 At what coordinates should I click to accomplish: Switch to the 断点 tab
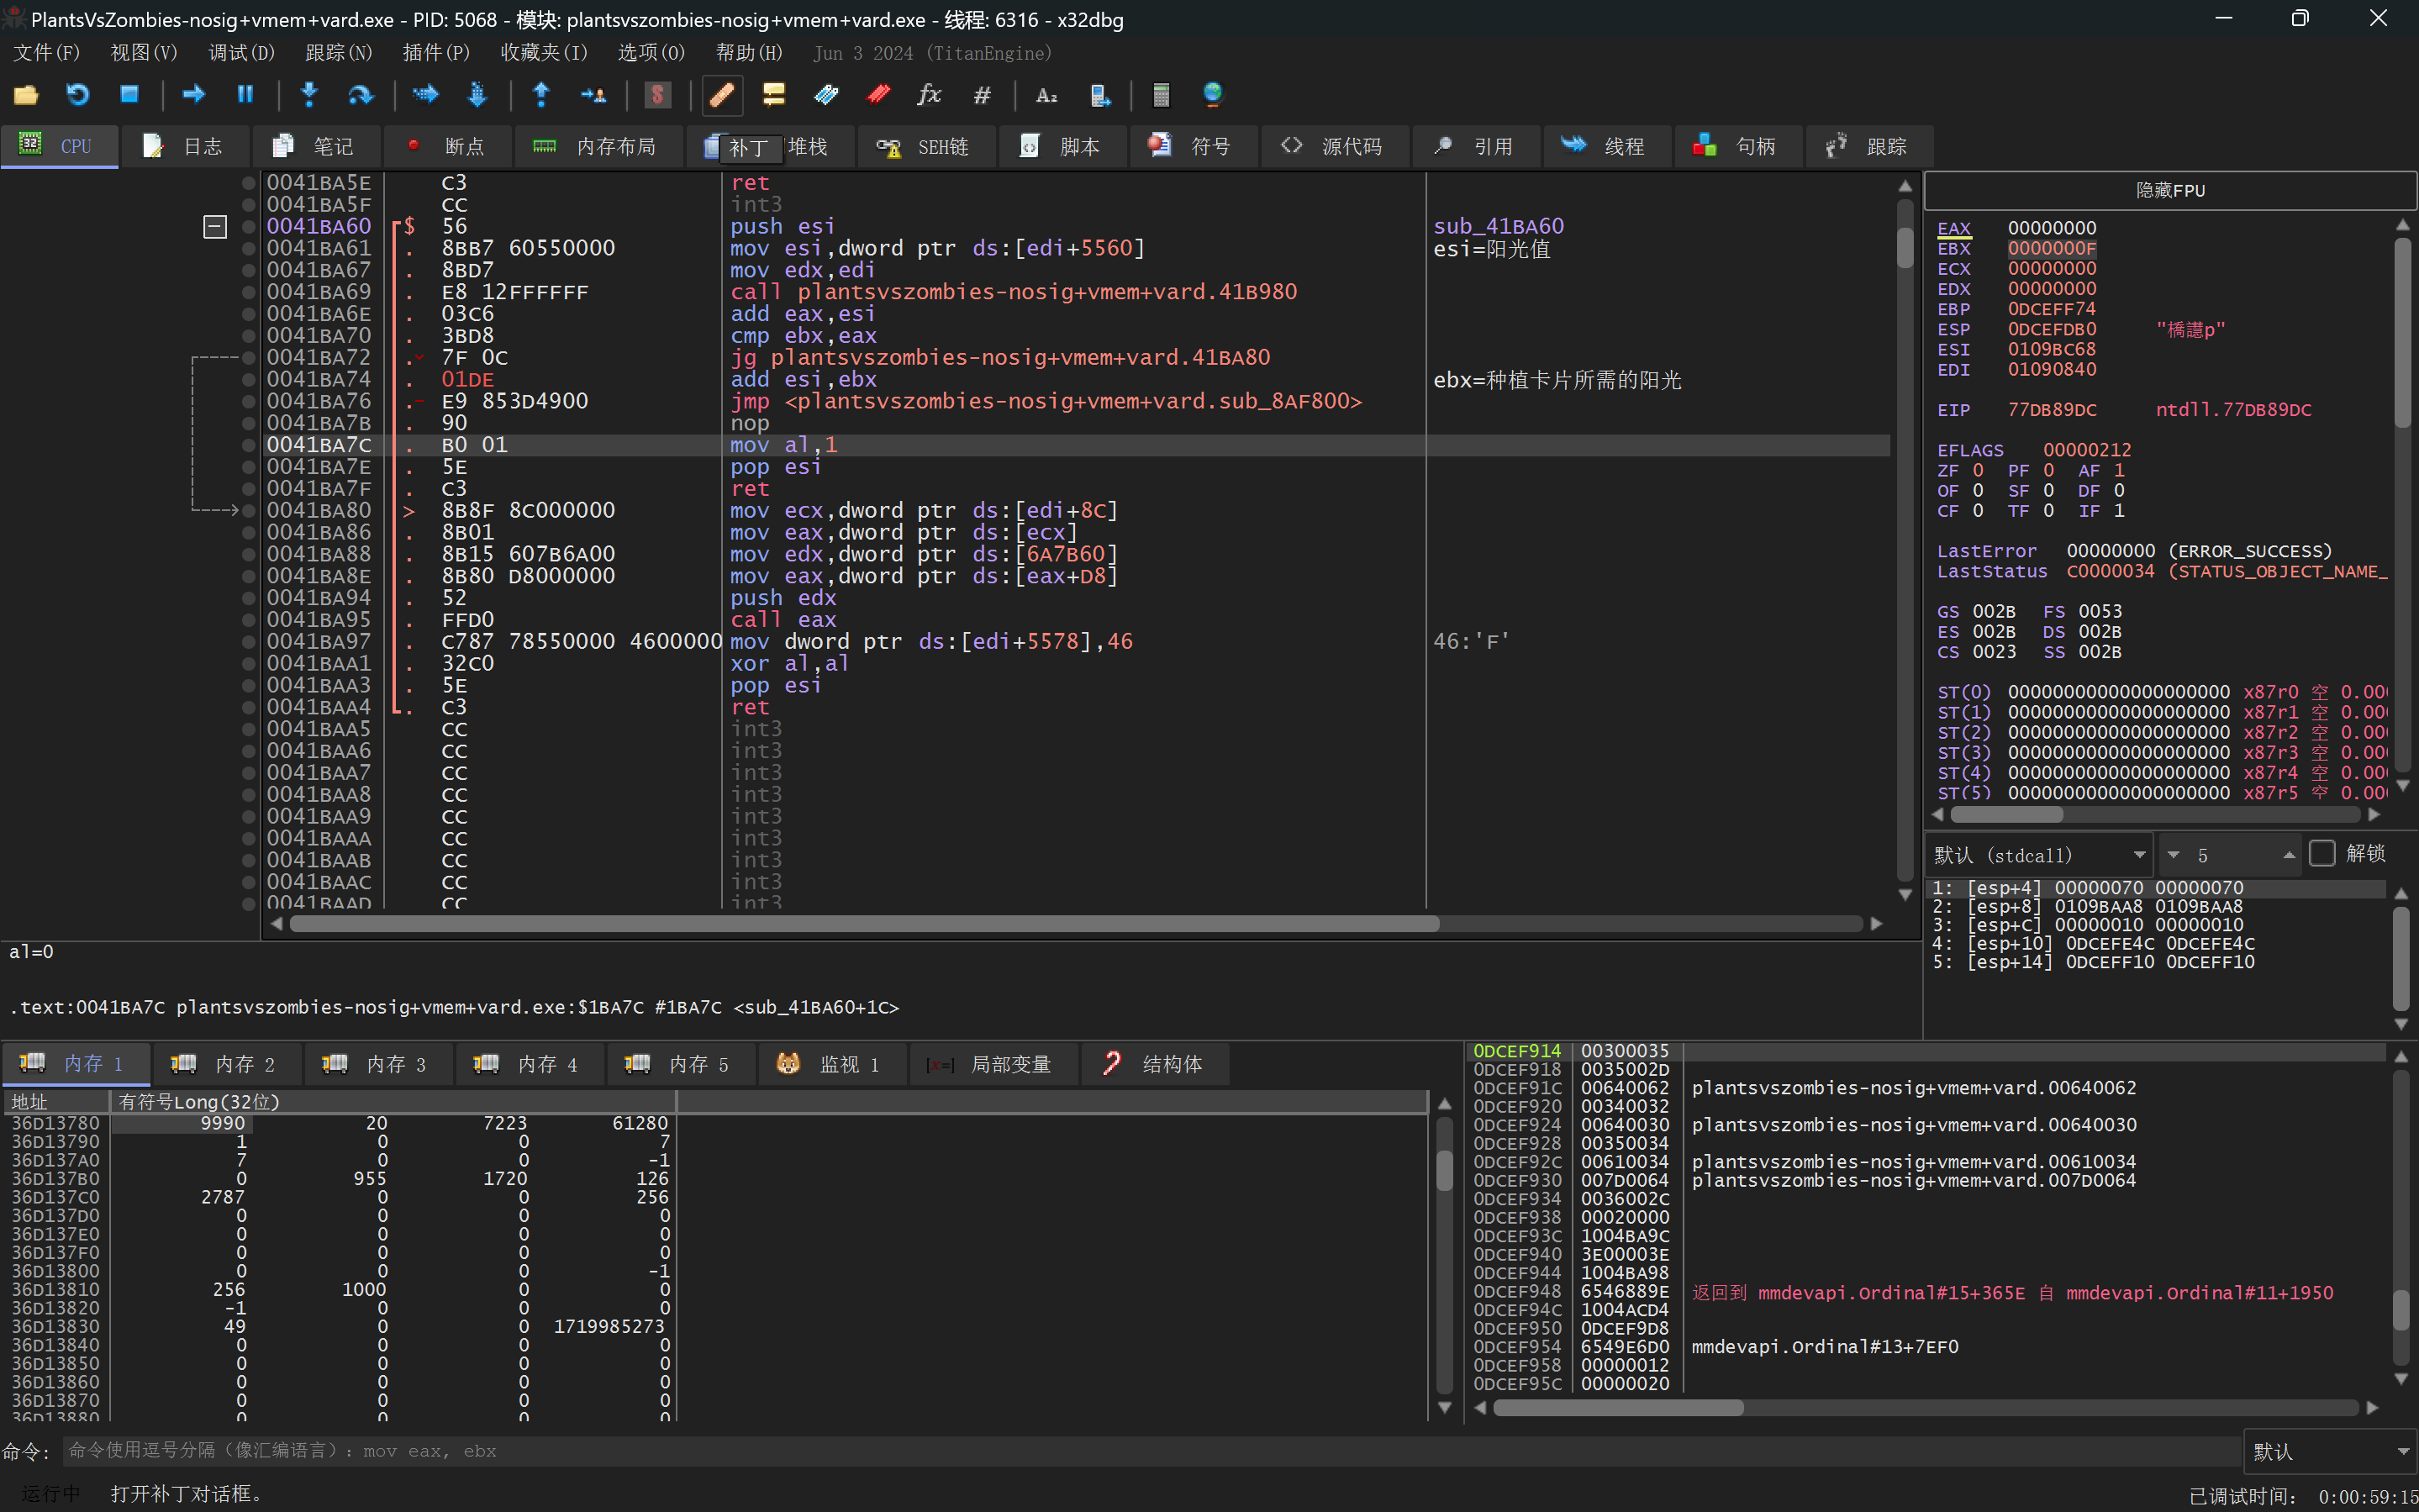[x=447, y=147]
